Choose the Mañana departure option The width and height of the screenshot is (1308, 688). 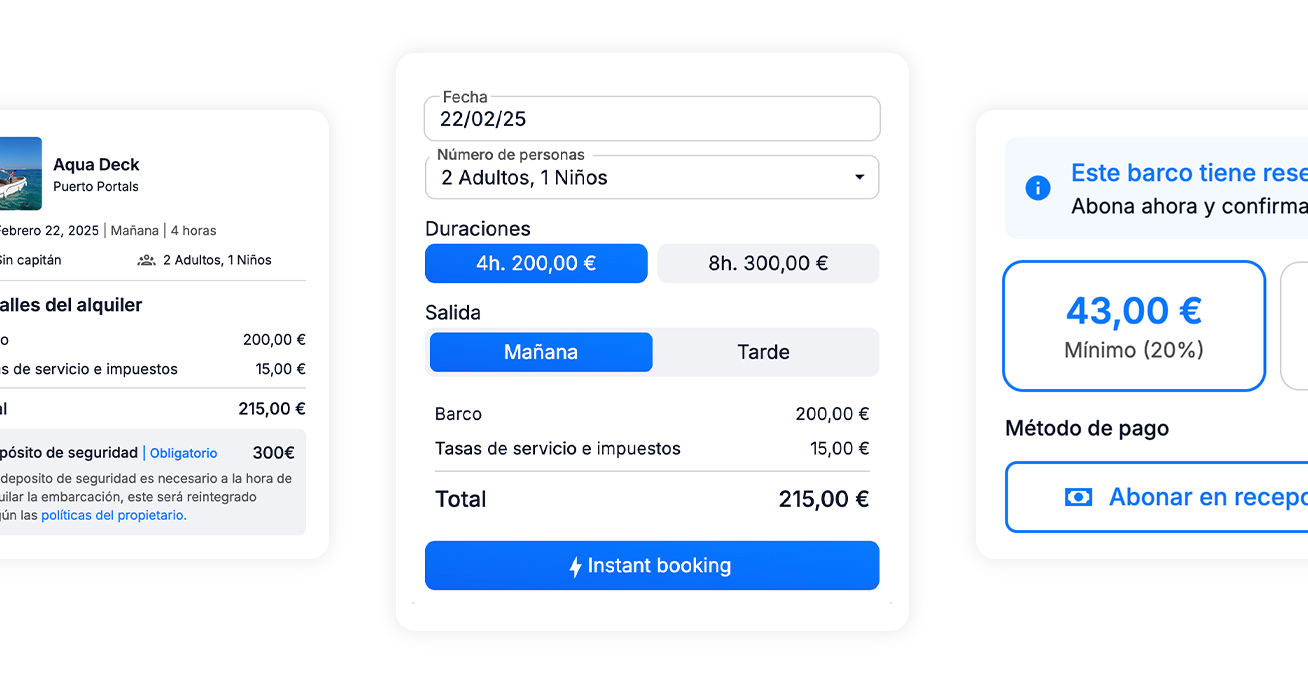click(x=541, y=352)
